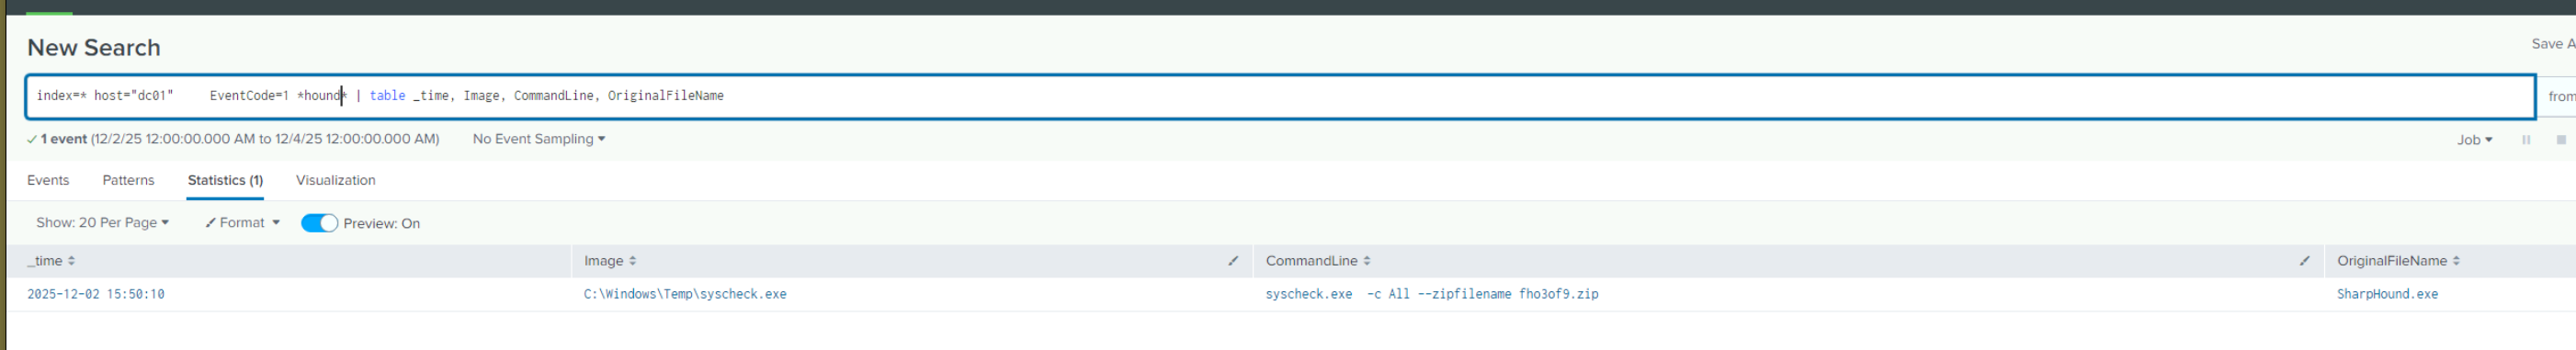Expand the No Event Sampling dropdown

[539, 139]
